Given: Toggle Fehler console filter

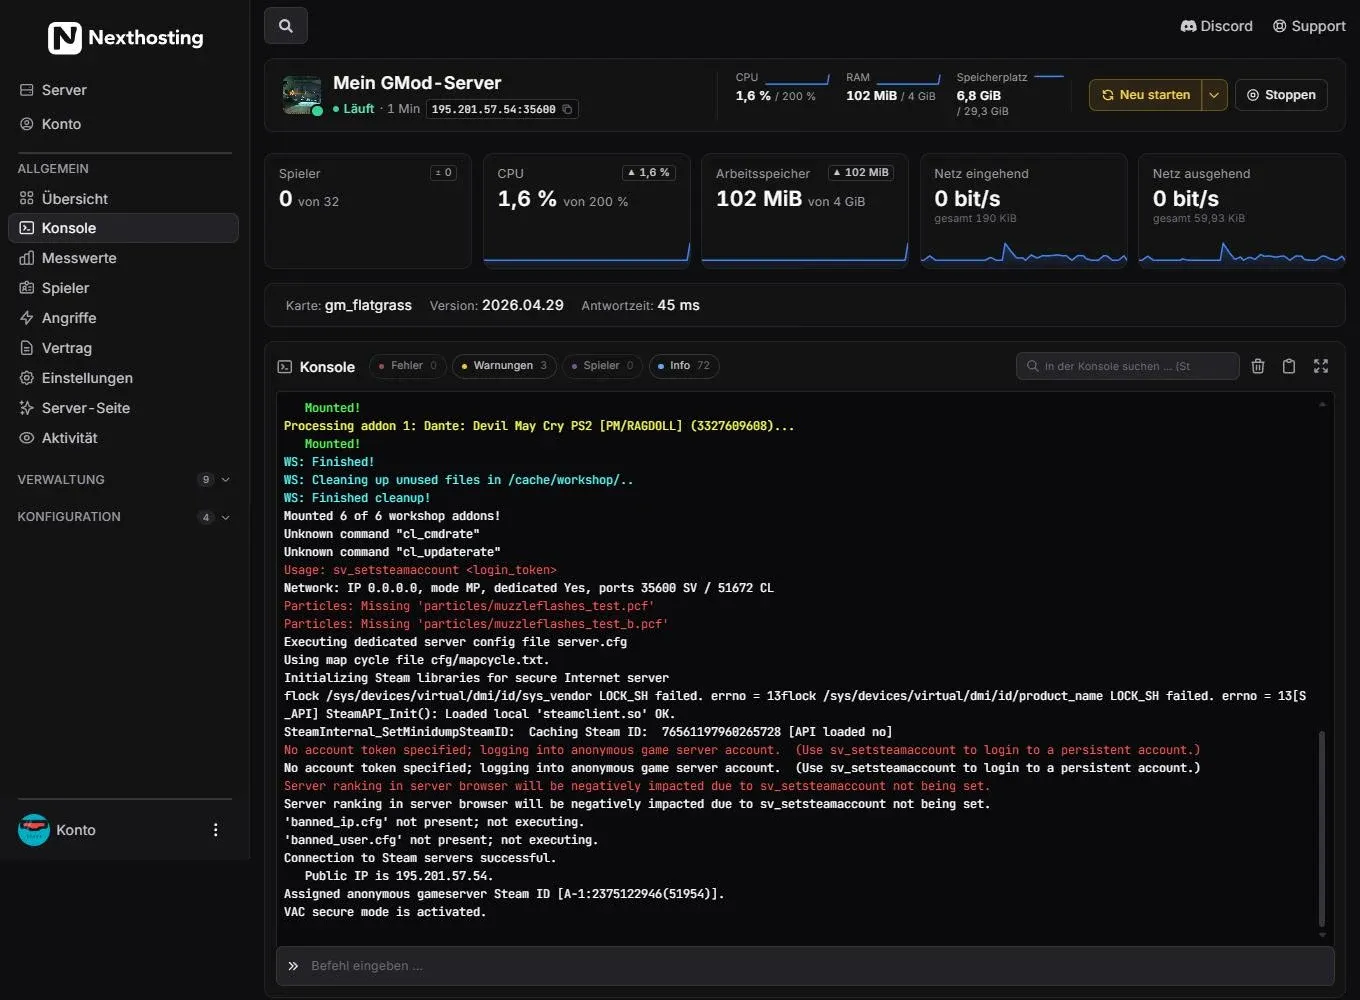Looking at the screenshot, I should pyautogui.click(x=408, y=366).
